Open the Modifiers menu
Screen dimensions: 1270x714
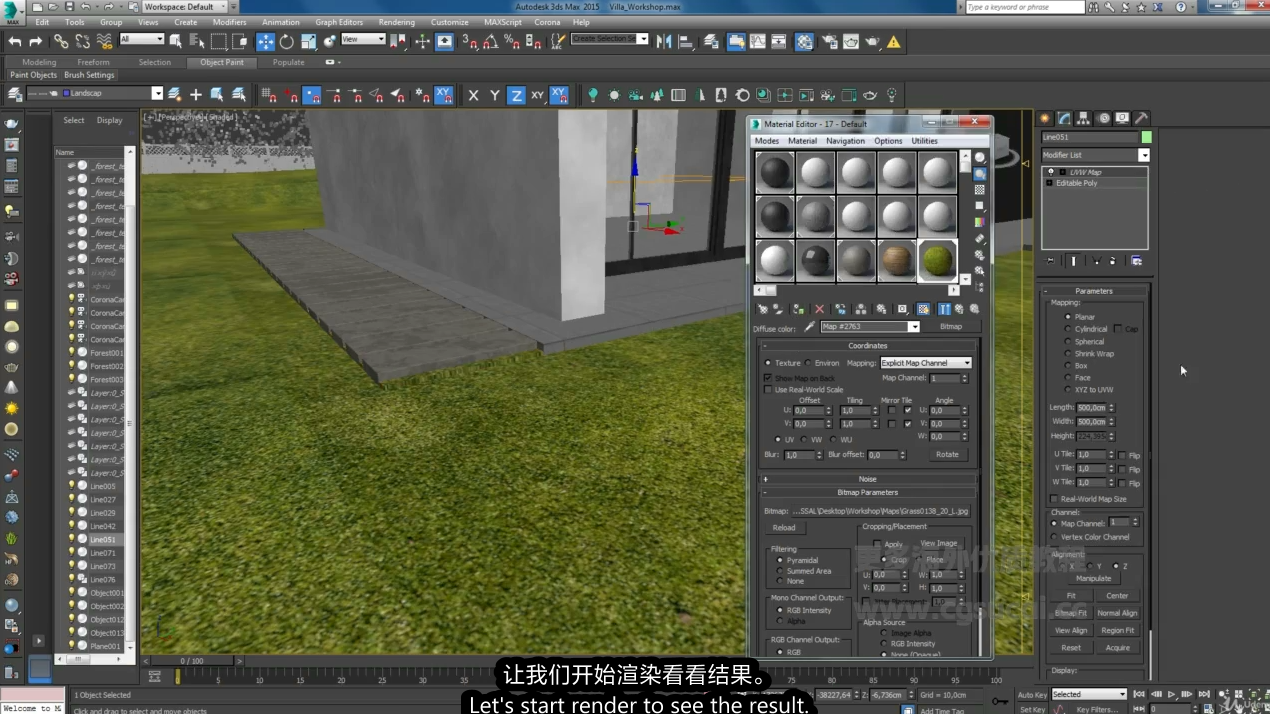coord(229,22)
